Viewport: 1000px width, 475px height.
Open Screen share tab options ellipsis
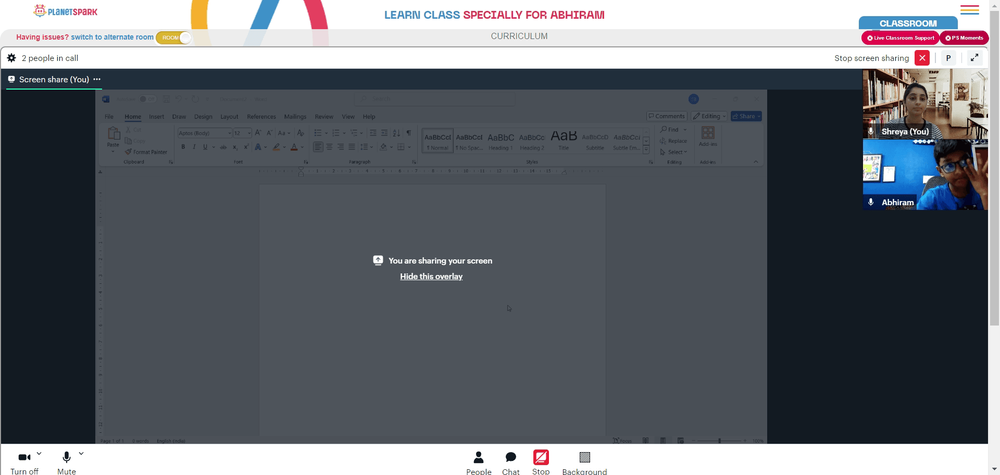97,79
